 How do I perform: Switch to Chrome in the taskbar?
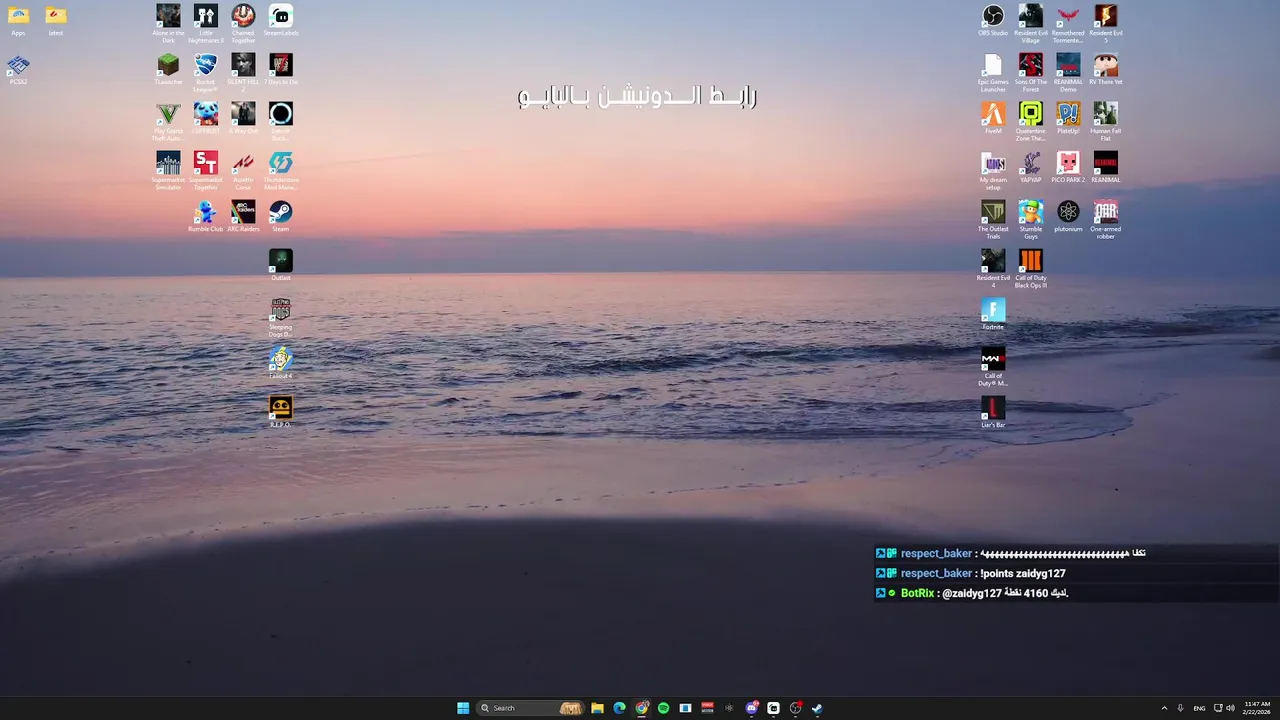(642, 708)
